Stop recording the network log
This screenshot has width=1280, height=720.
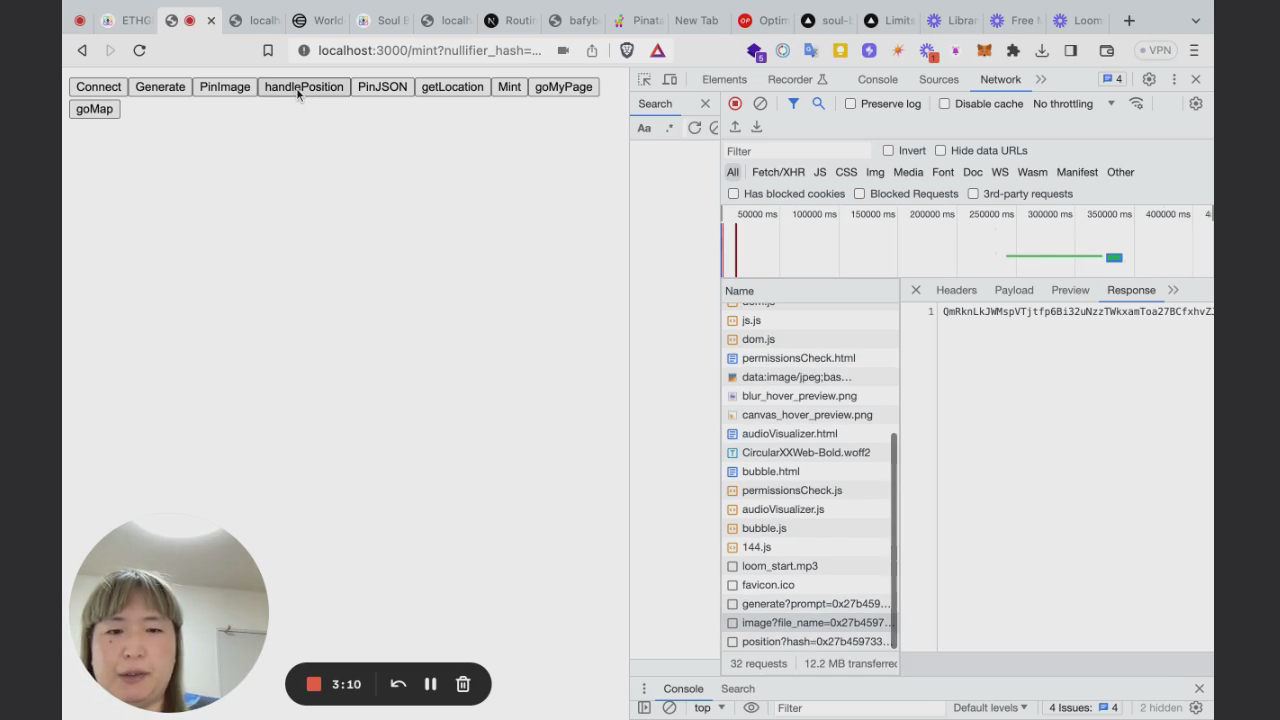click(x=735, y=103)
